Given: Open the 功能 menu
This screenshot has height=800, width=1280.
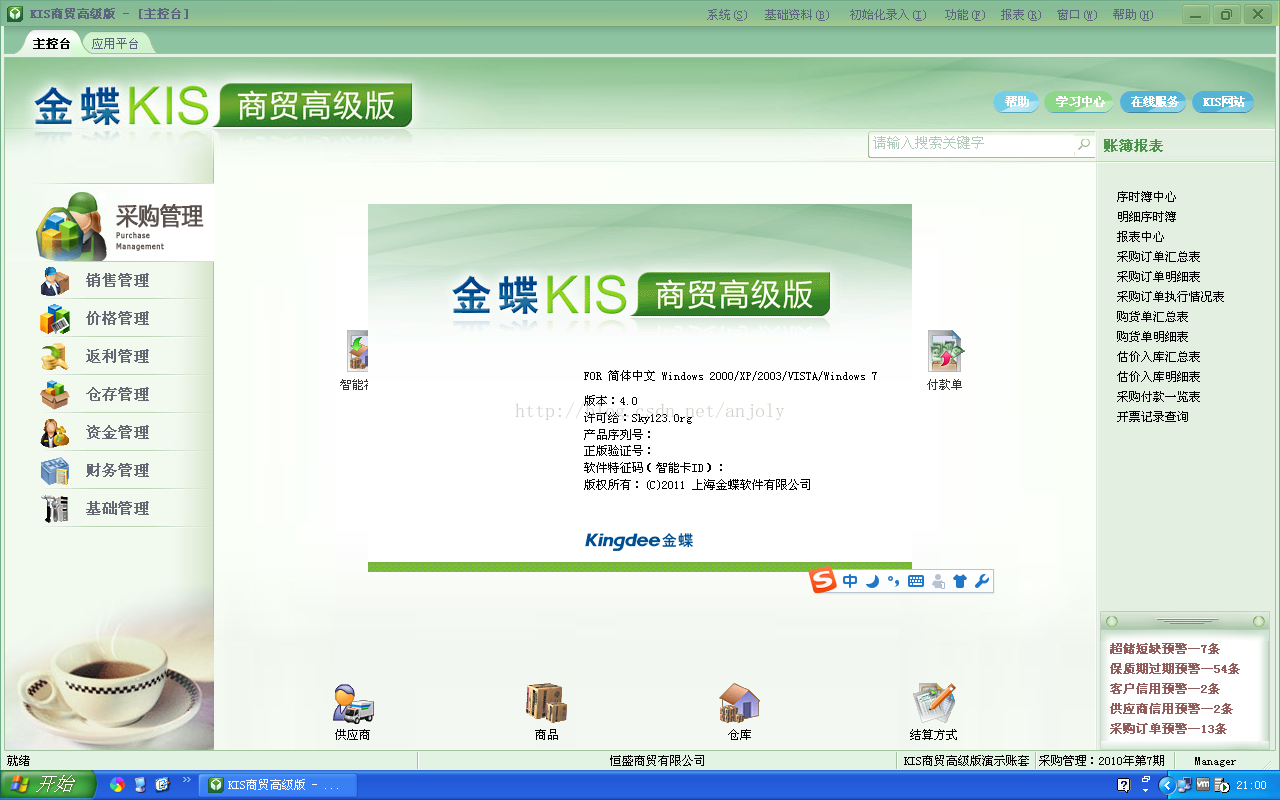Looking at the screenshot, I should pyautogui.click(x=965, y=15).
